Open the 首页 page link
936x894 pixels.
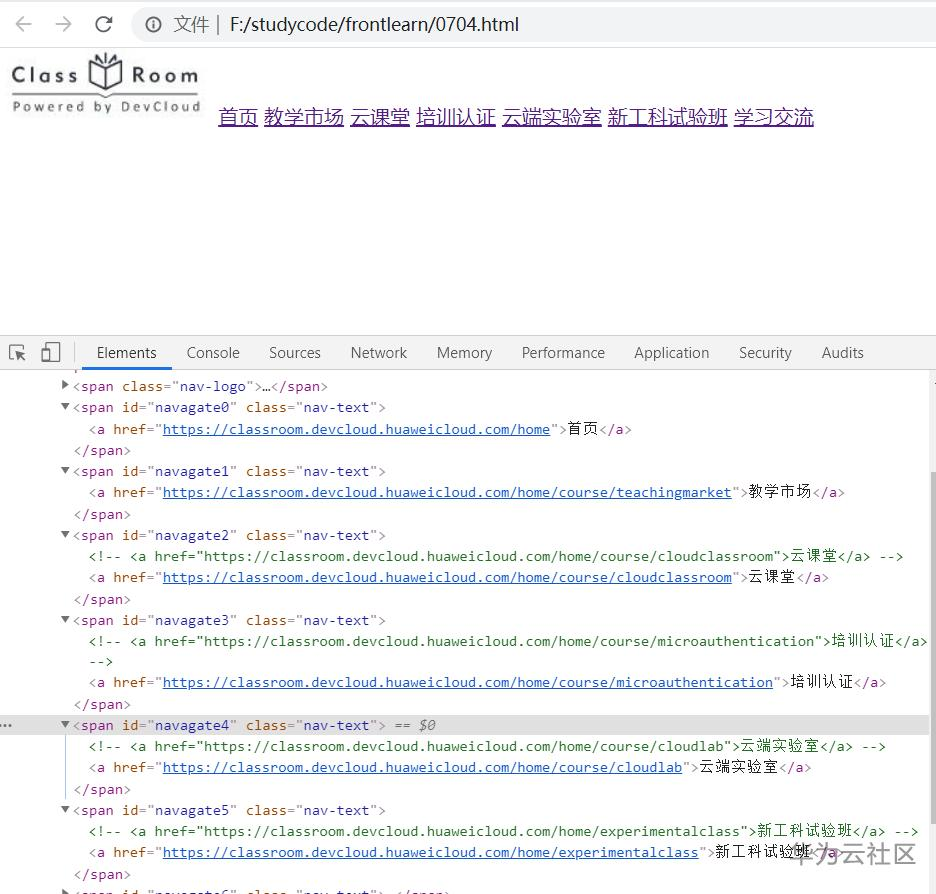(238, 117)
